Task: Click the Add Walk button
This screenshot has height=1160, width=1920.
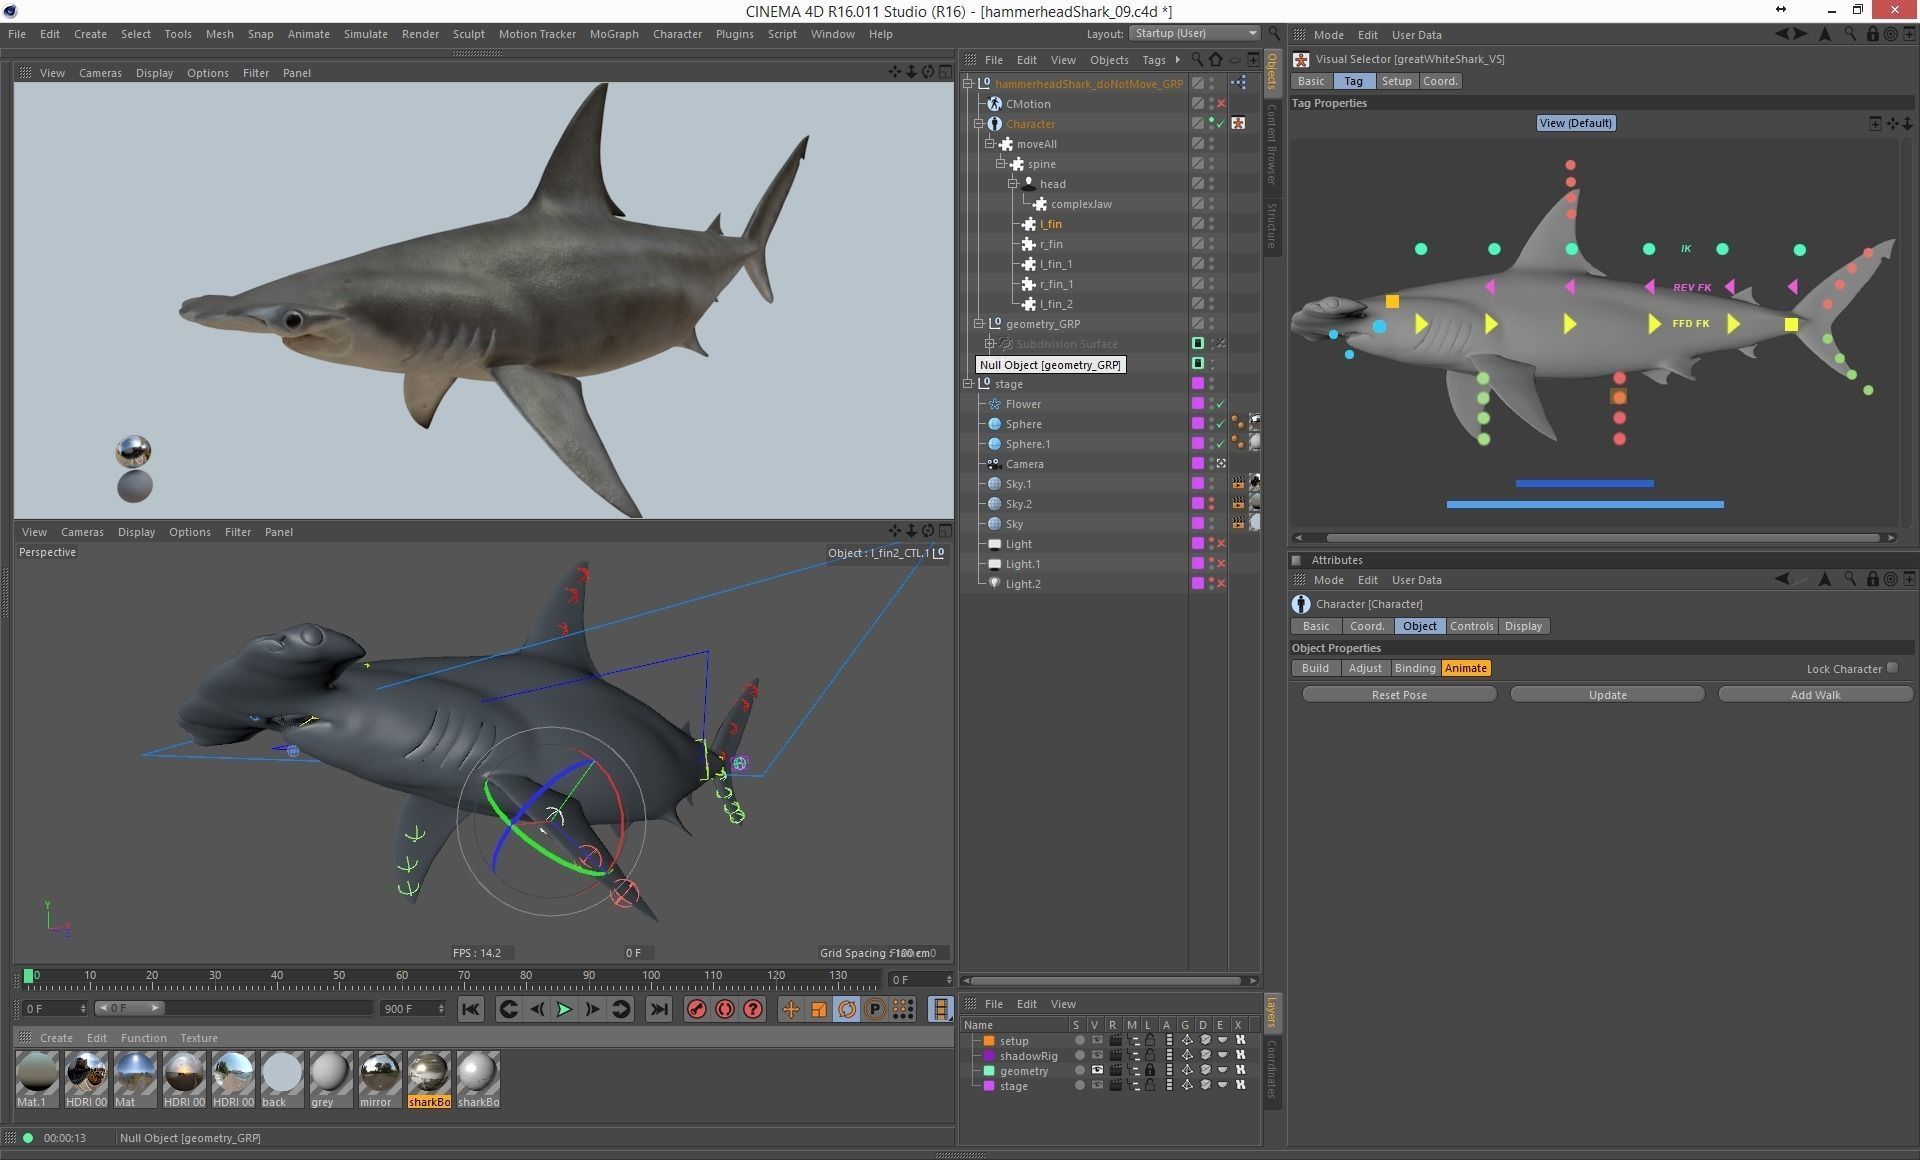Action: coord(1815,695)
